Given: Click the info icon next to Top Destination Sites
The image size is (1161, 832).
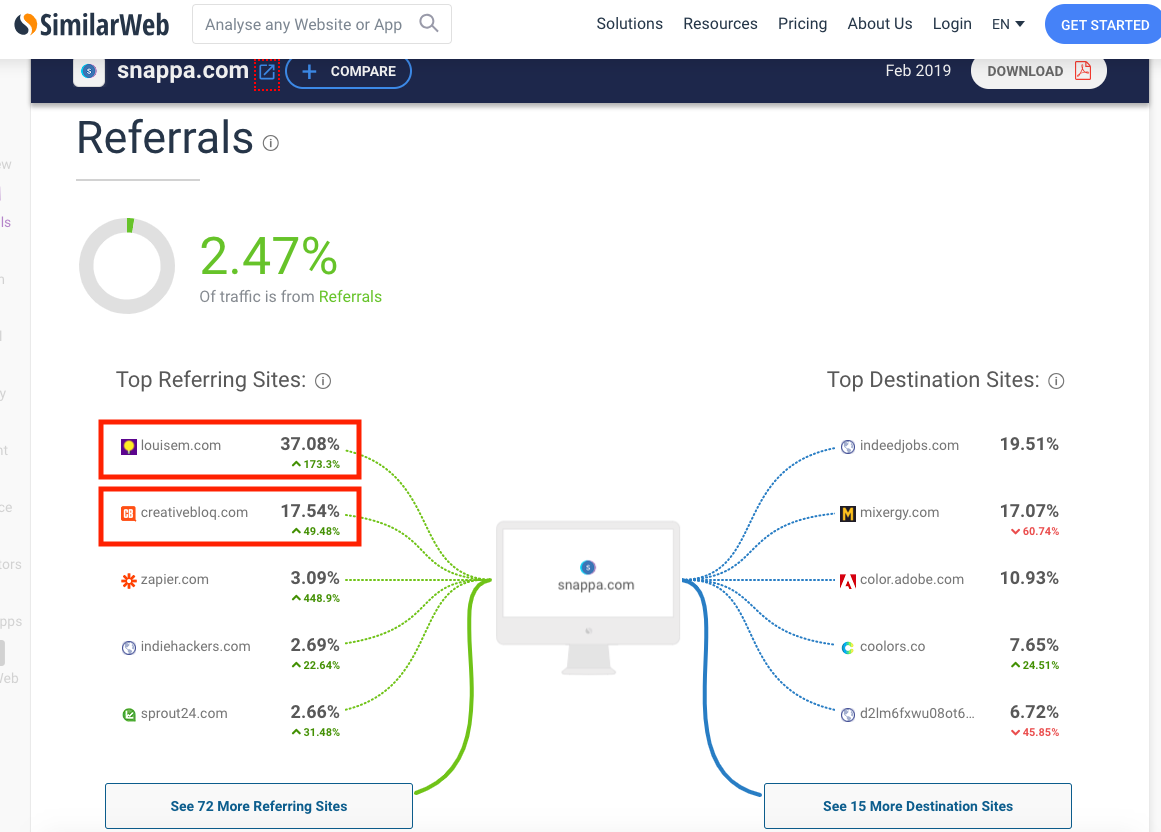Looking at the screenshot, I should click(x=1057, y=380).
